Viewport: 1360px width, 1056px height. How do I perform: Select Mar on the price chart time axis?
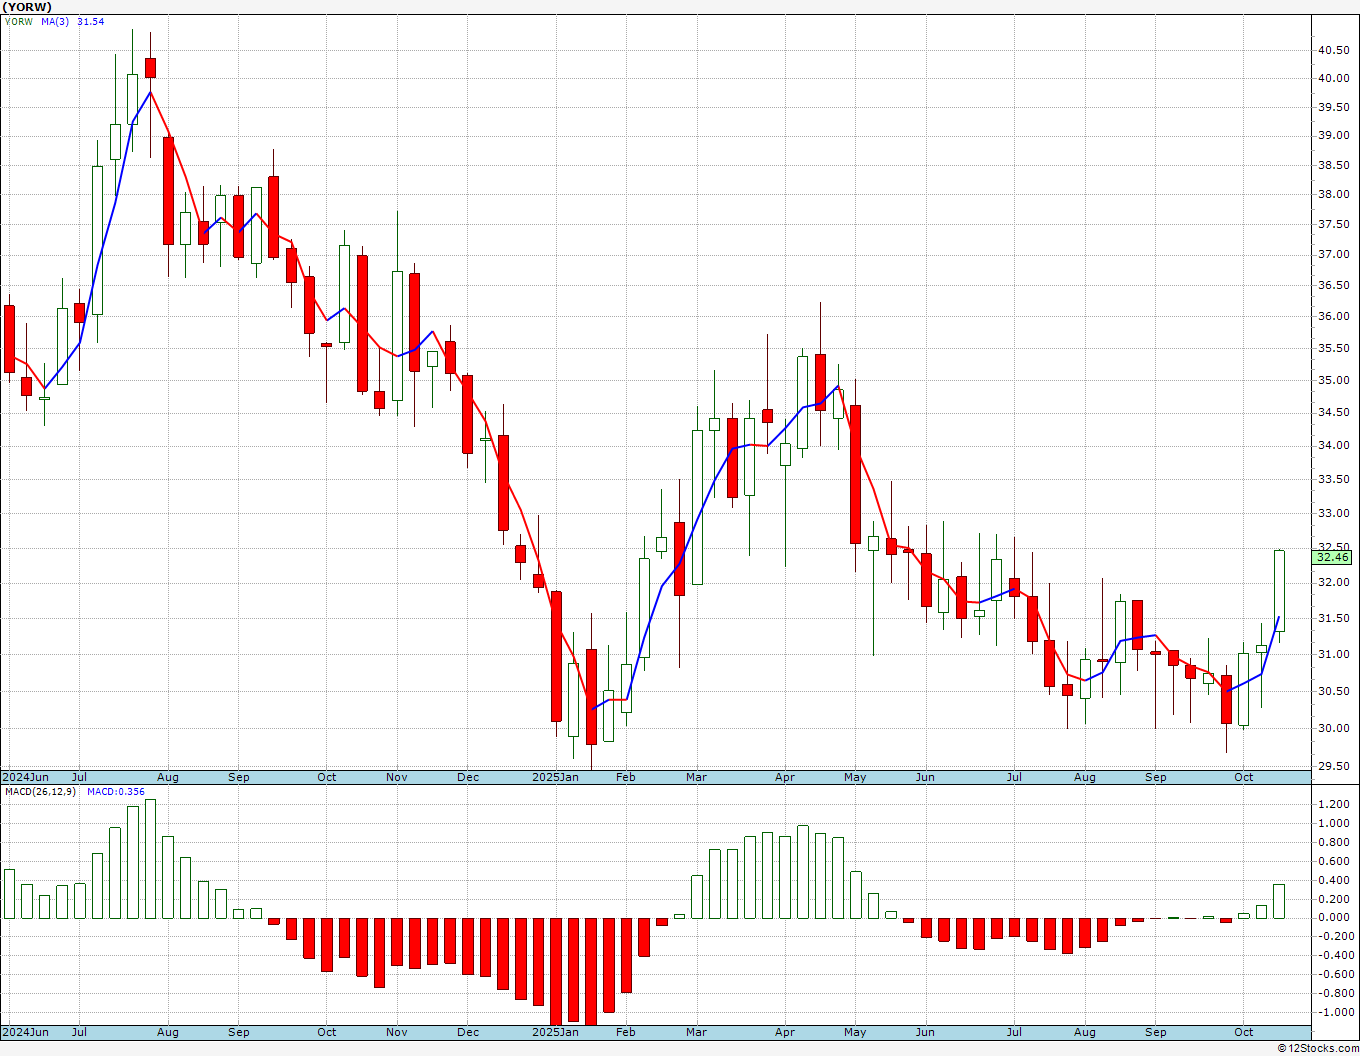[697, 778]
